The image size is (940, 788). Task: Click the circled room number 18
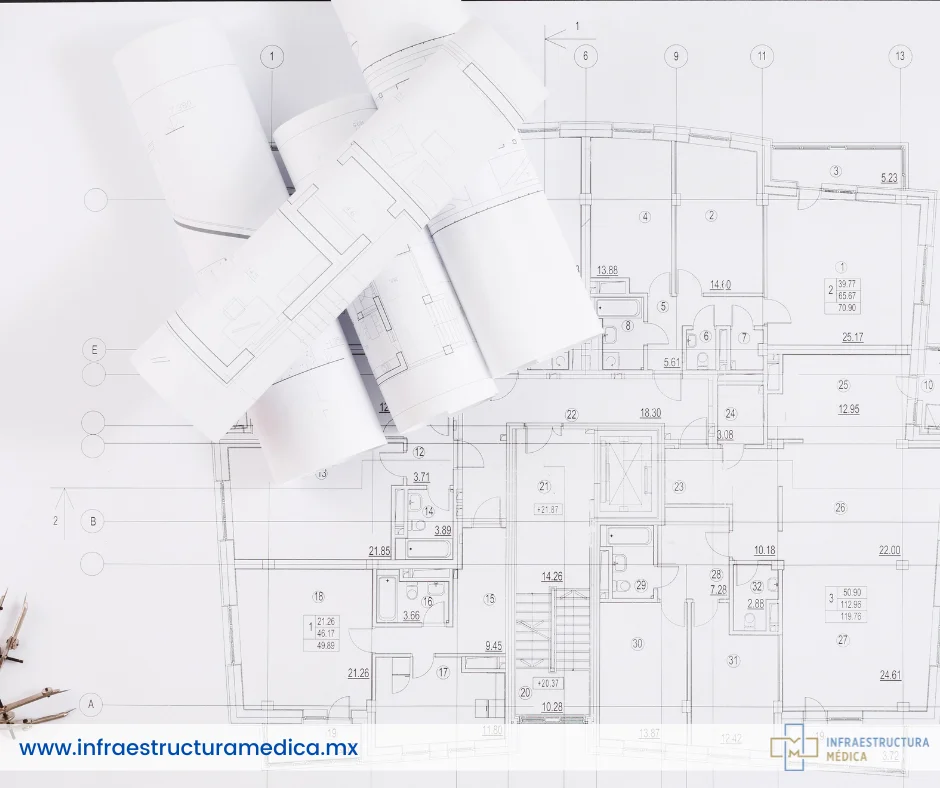click(319, 597)
